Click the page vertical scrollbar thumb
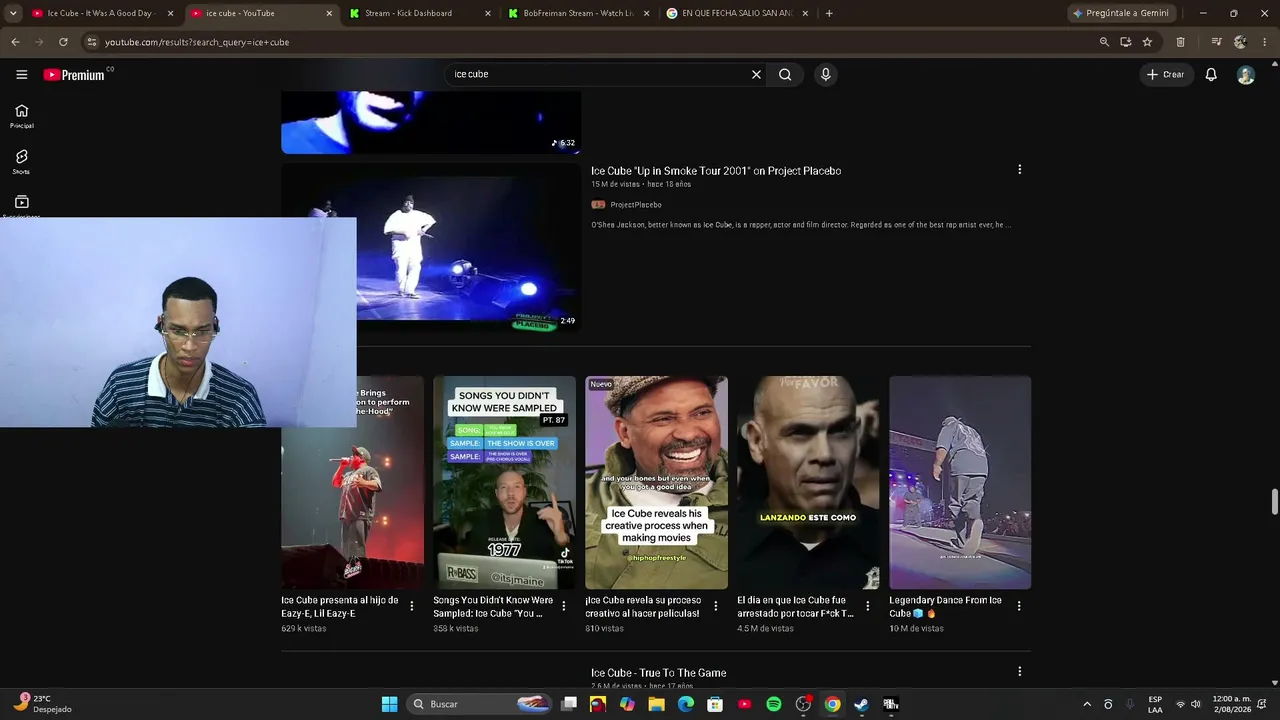This screenshot has height=720, width=1280. [1274, 501]
